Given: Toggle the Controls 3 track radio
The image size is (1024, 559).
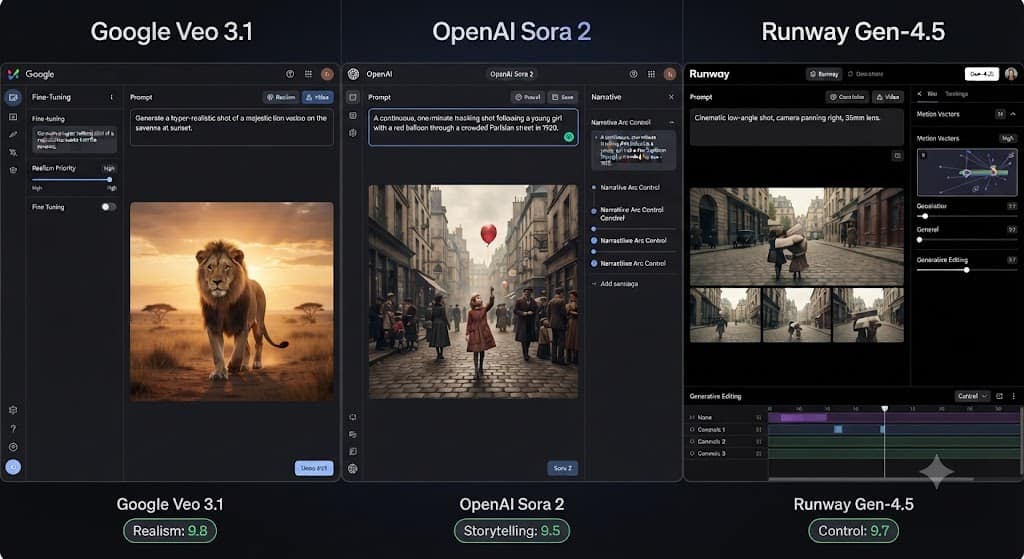Looking at the screenshot, I should click(x=692, y=453).
